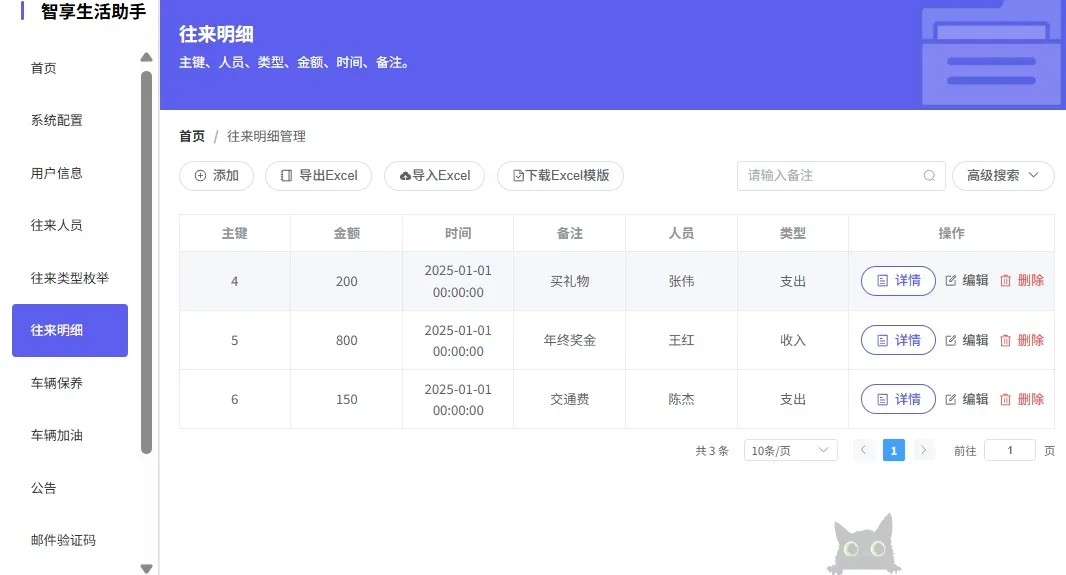Click the 金额 column header
This screenshot has width=1066, height=575.
[x=346, y=233]
